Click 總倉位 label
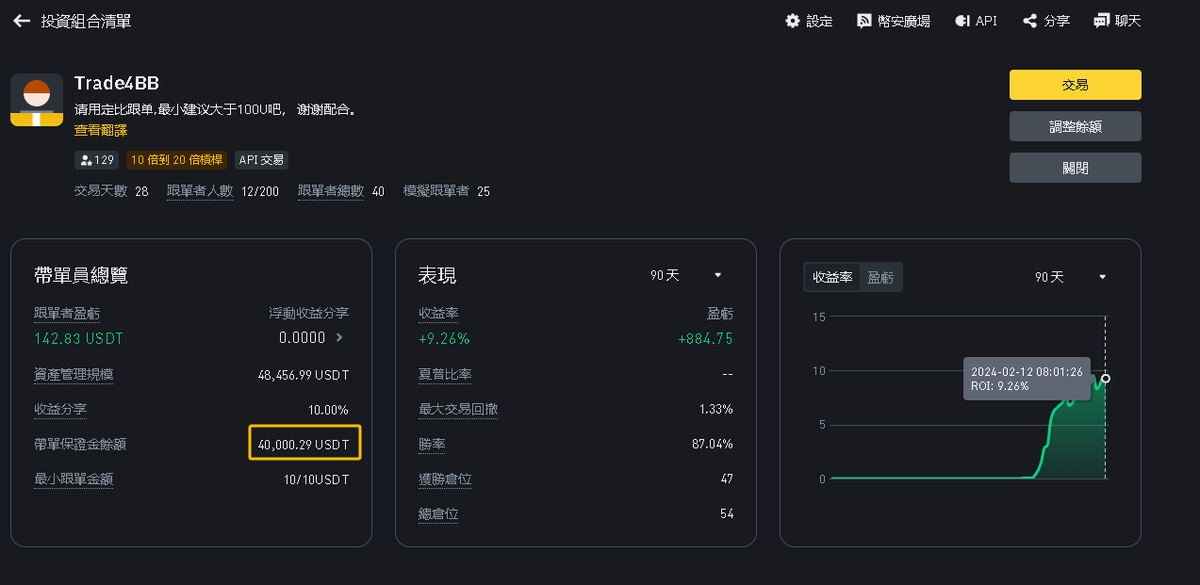1200x585 pixels. pyautogui.click(x=438, y=514)
